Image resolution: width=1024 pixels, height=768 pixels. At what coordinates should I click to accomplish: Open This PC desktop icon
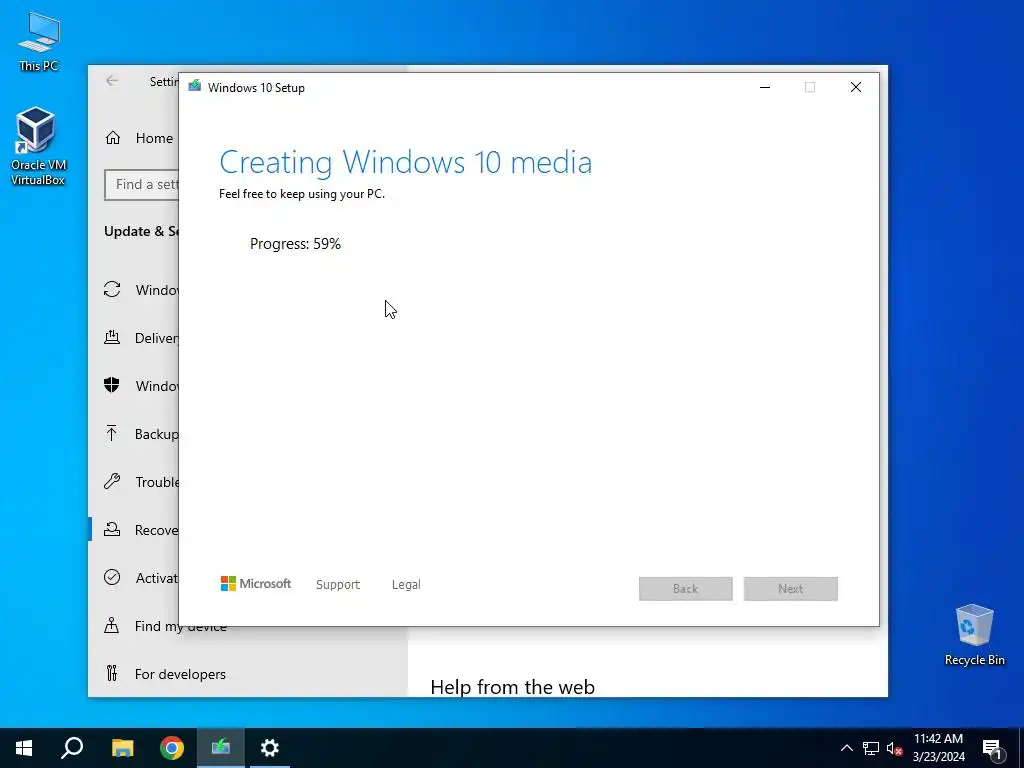tap(39, 40)
